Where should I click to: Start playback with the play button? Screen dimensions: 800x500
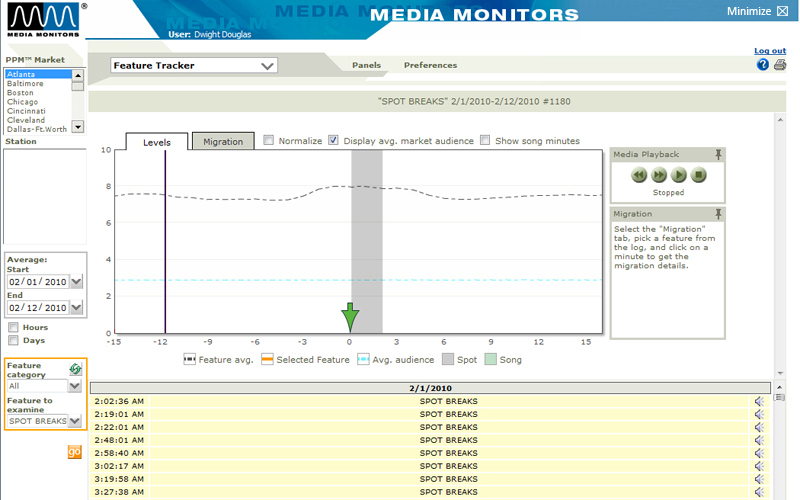click(679, 175)
